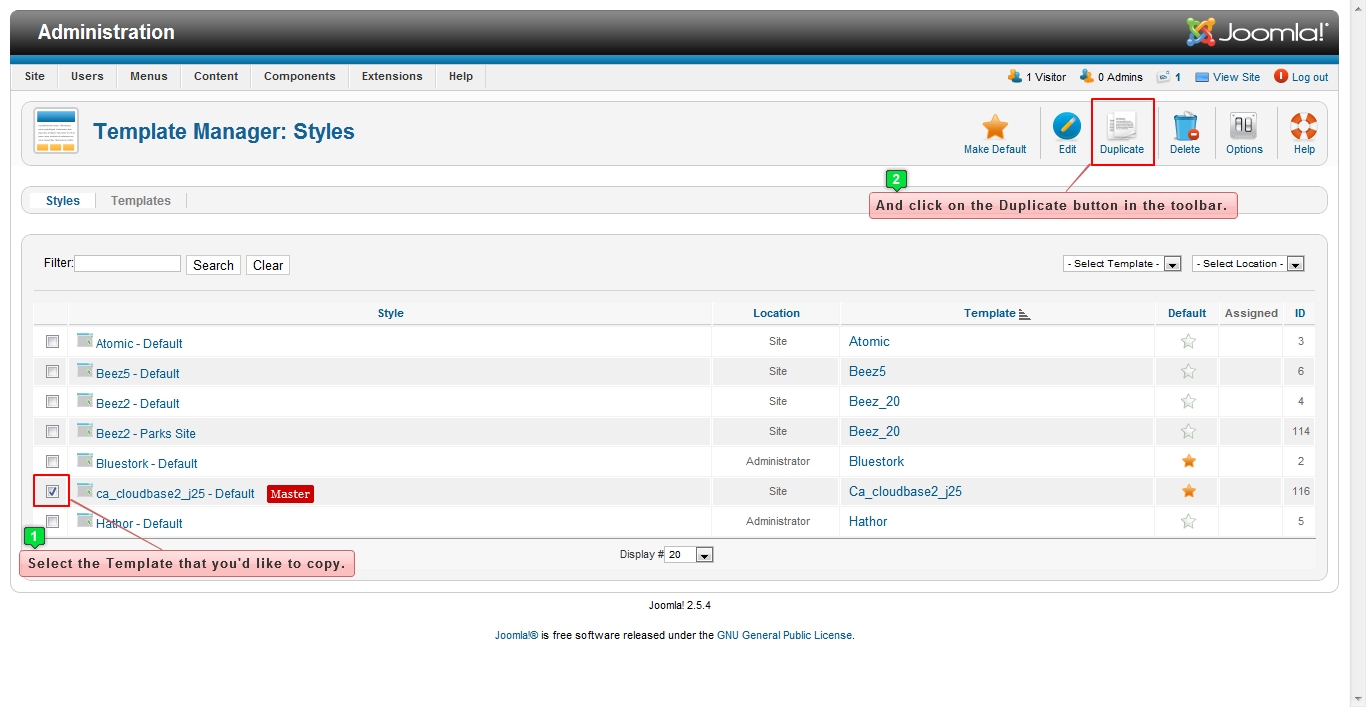
Task: Check the Atomic - Default checkbox
Action: [x=52, y=341]
